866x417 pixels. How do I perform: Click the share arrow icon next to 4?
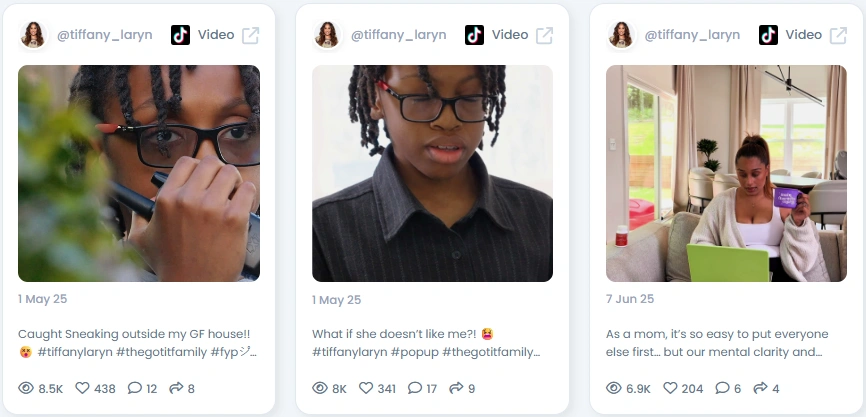click(760, 388)
